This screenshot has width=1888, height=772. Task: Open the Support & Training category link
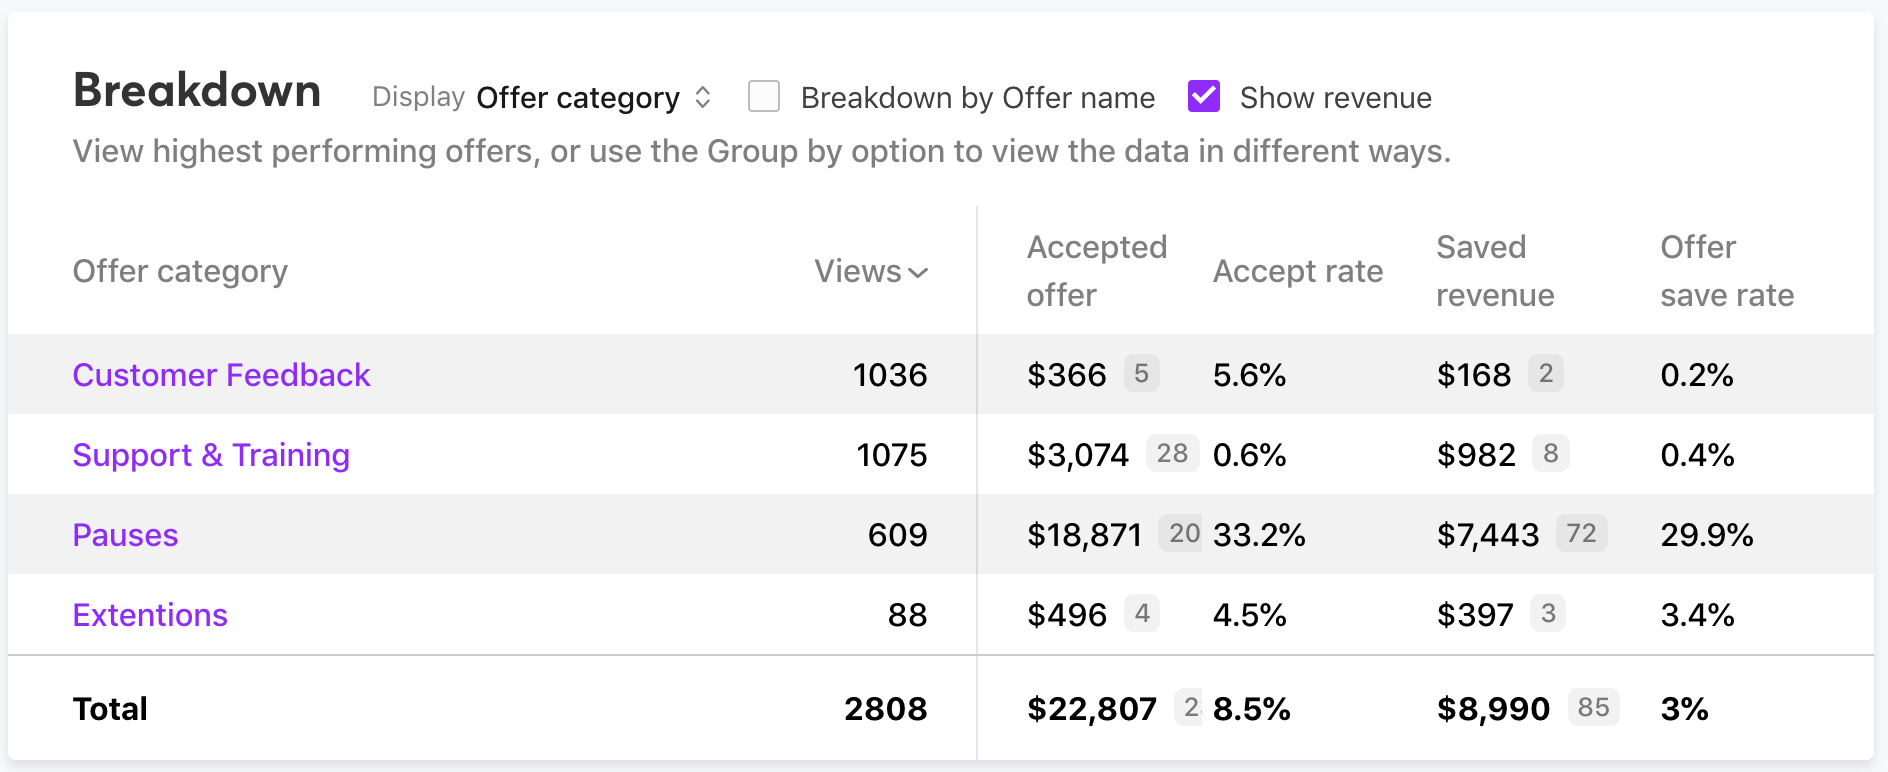(211, 455)
